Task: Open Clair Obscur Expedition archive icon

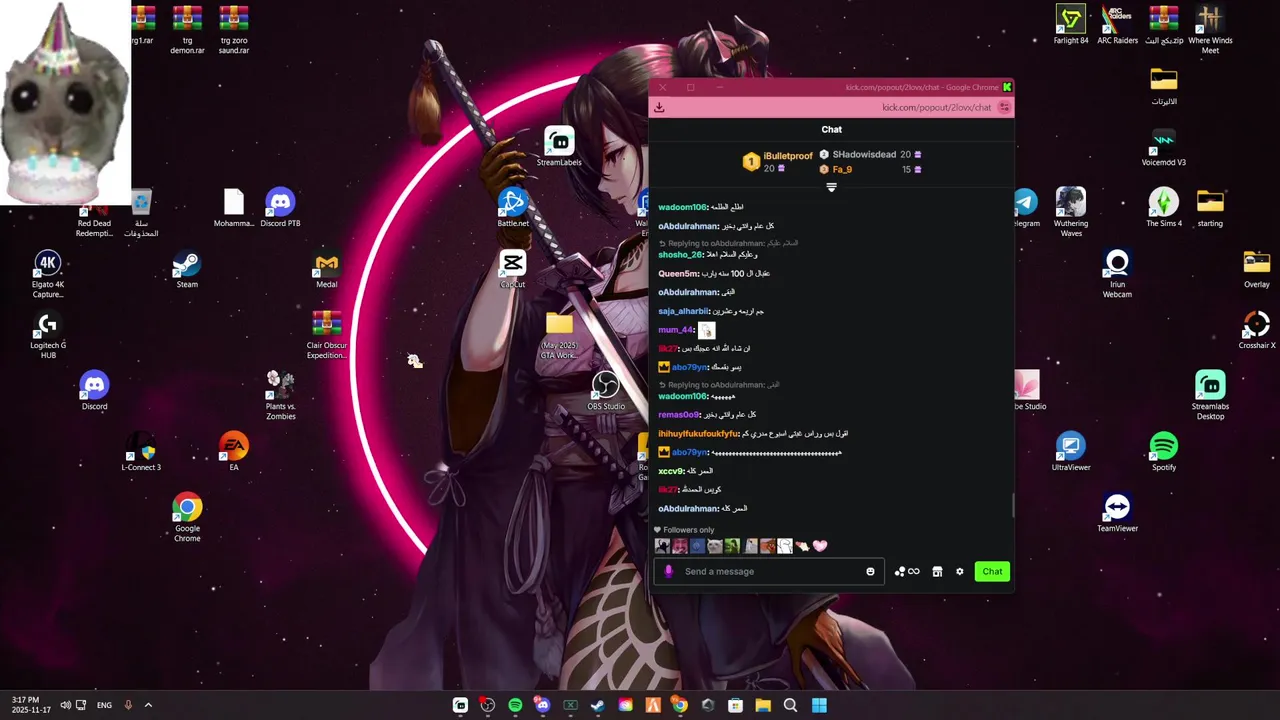Action: coord(327,336)
